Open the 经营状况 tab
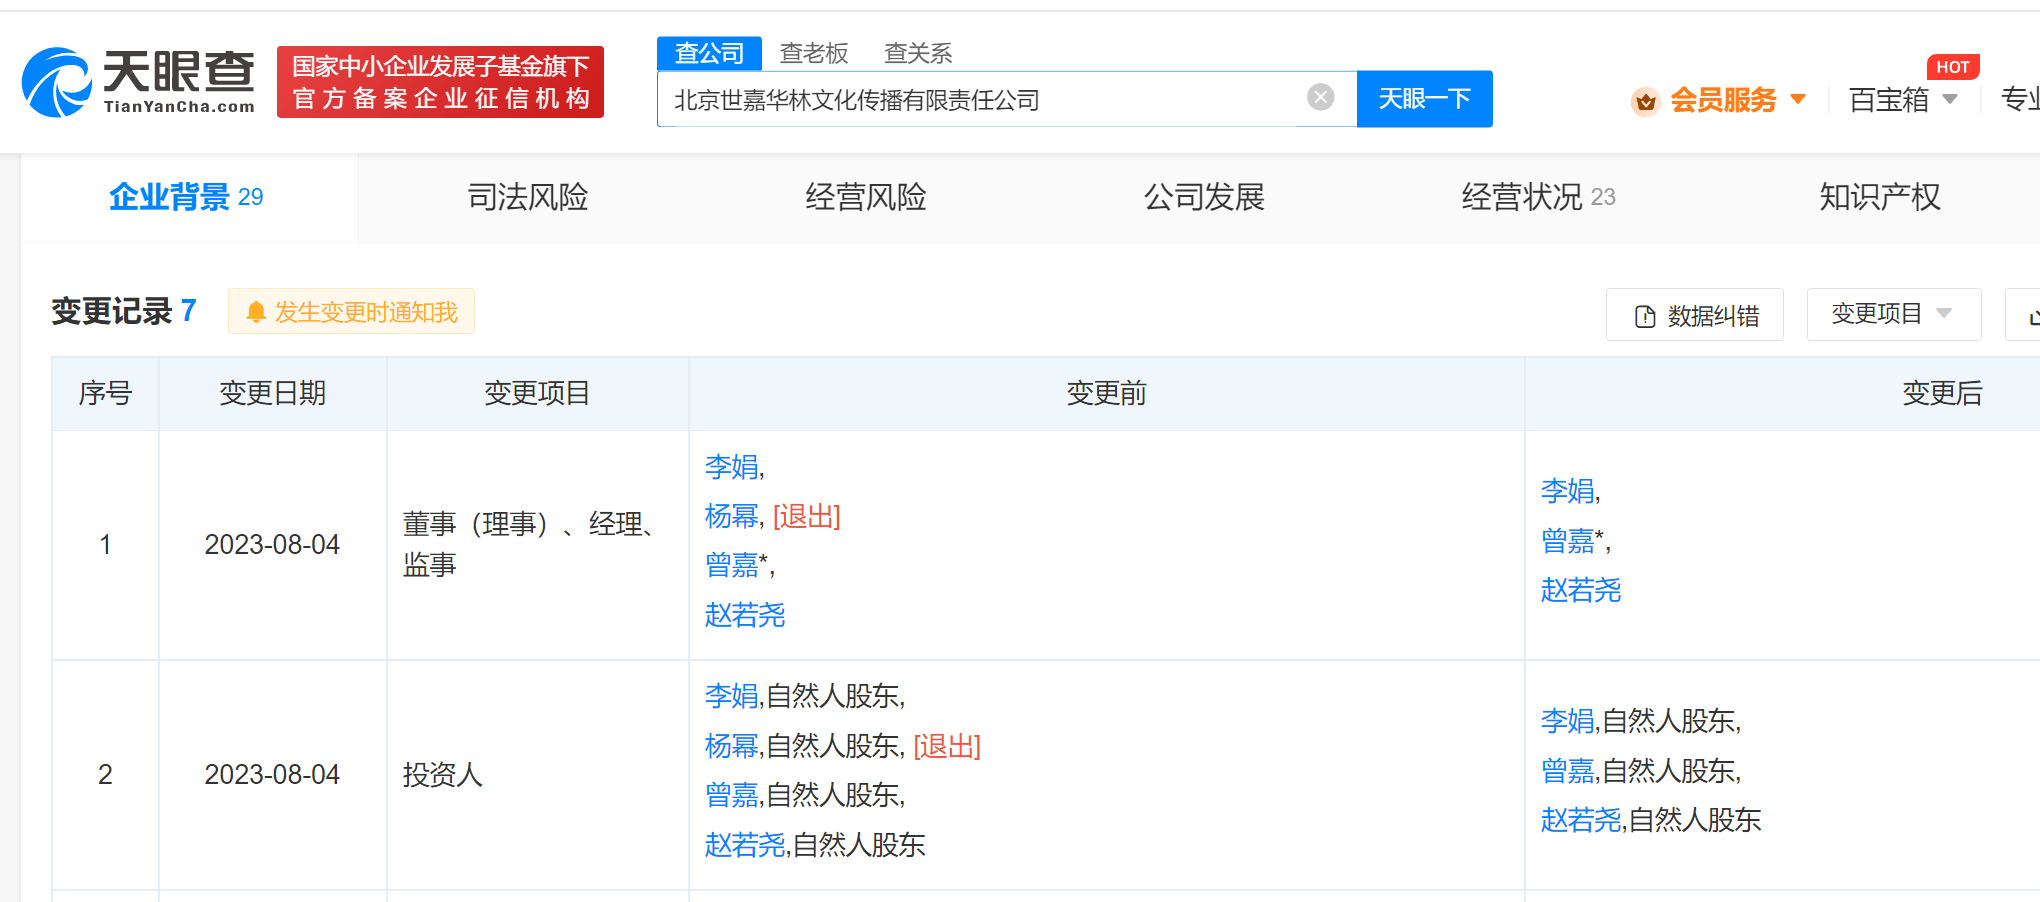 pyautogui.click(x=1538, y=197)
